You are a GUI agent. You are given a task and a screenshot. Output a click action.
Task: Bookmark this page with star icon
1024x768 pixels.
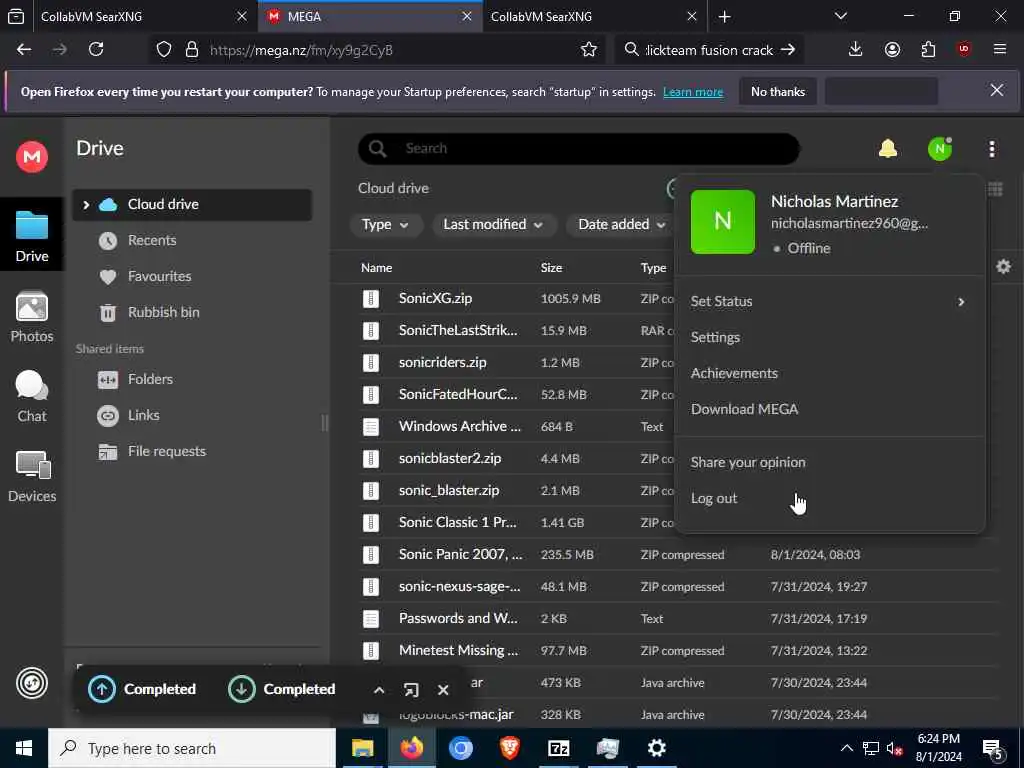tap(588, 50)
